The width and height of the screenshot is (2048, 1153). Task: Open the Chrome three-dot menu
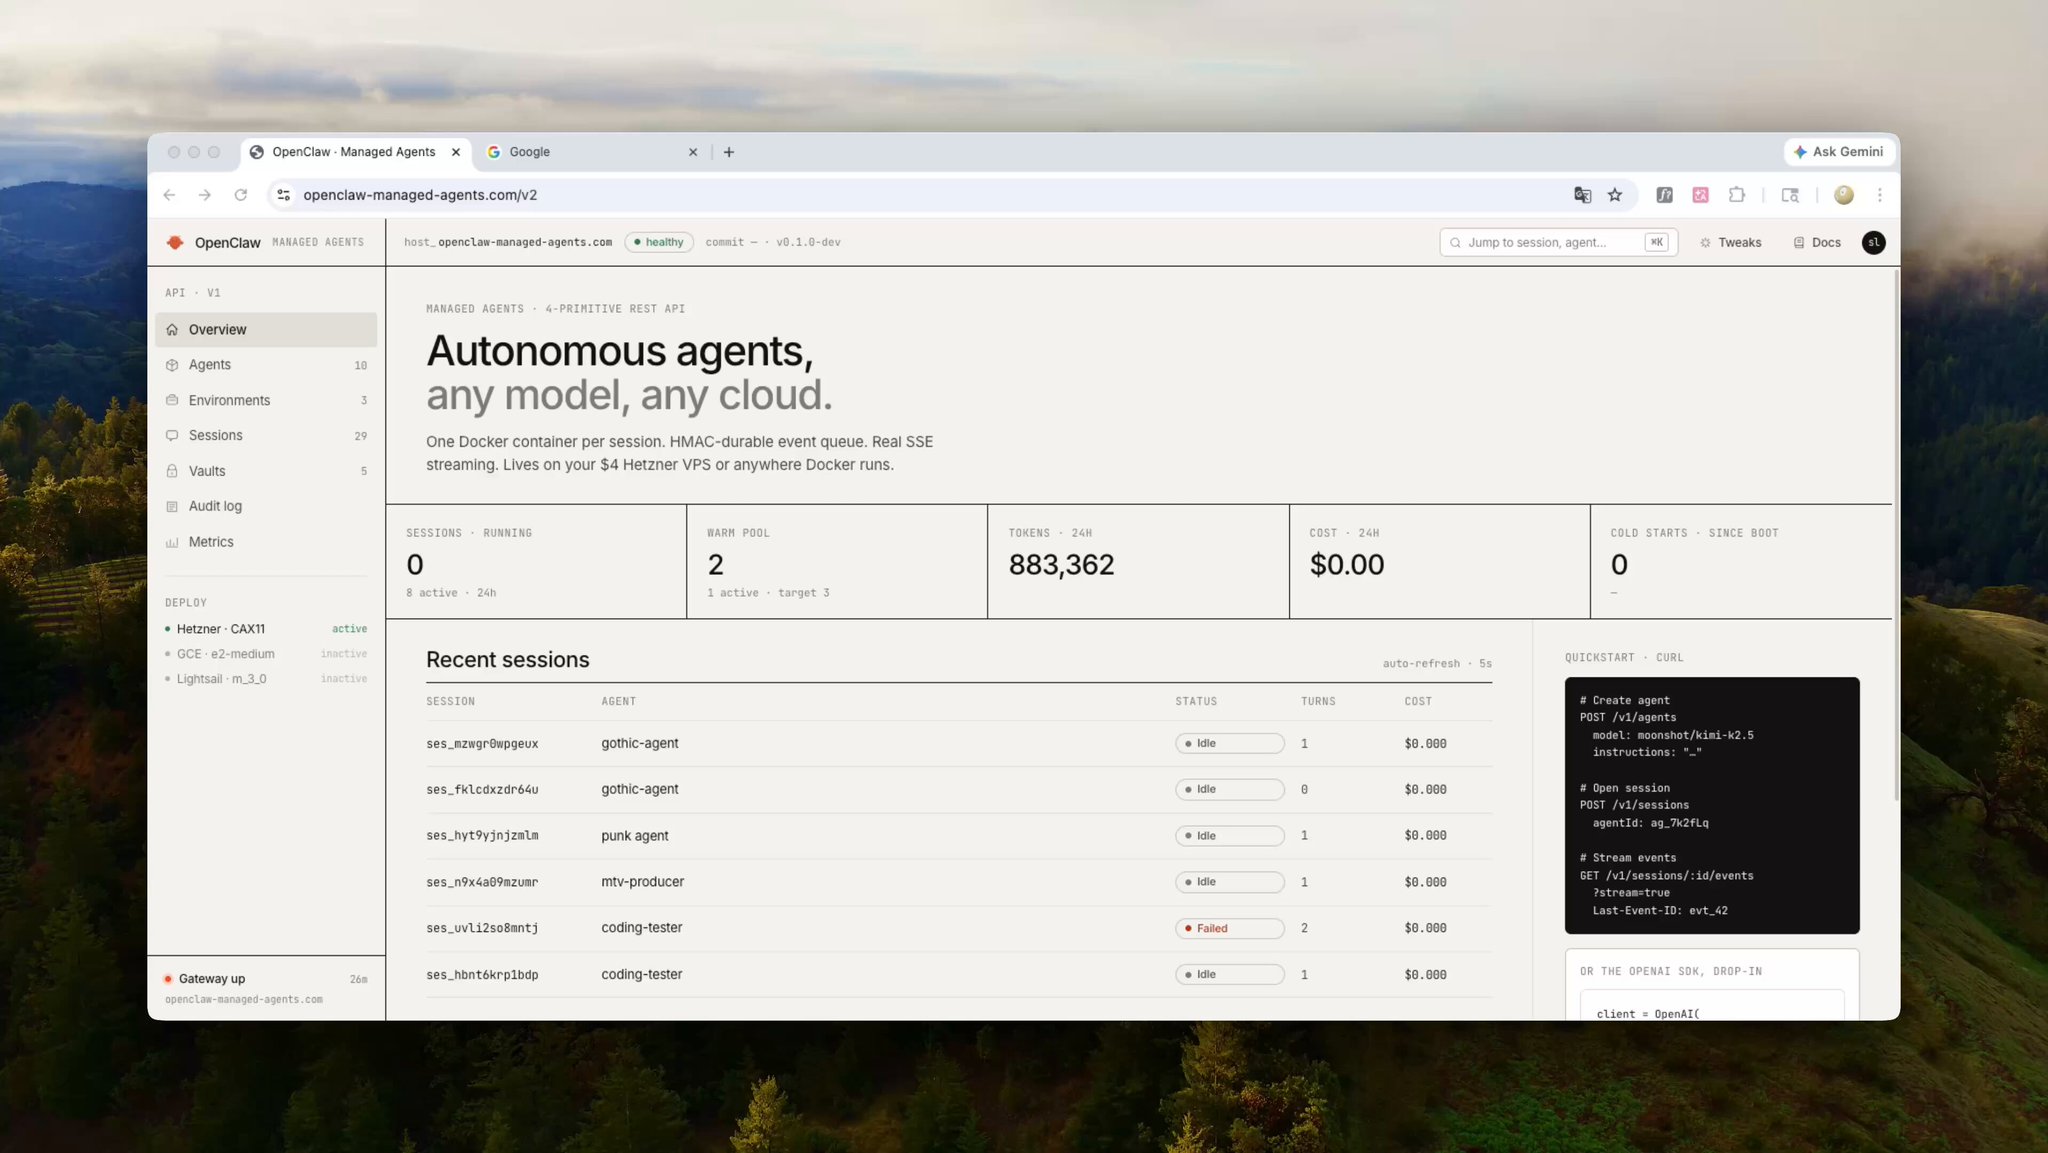click(1880, 195)
